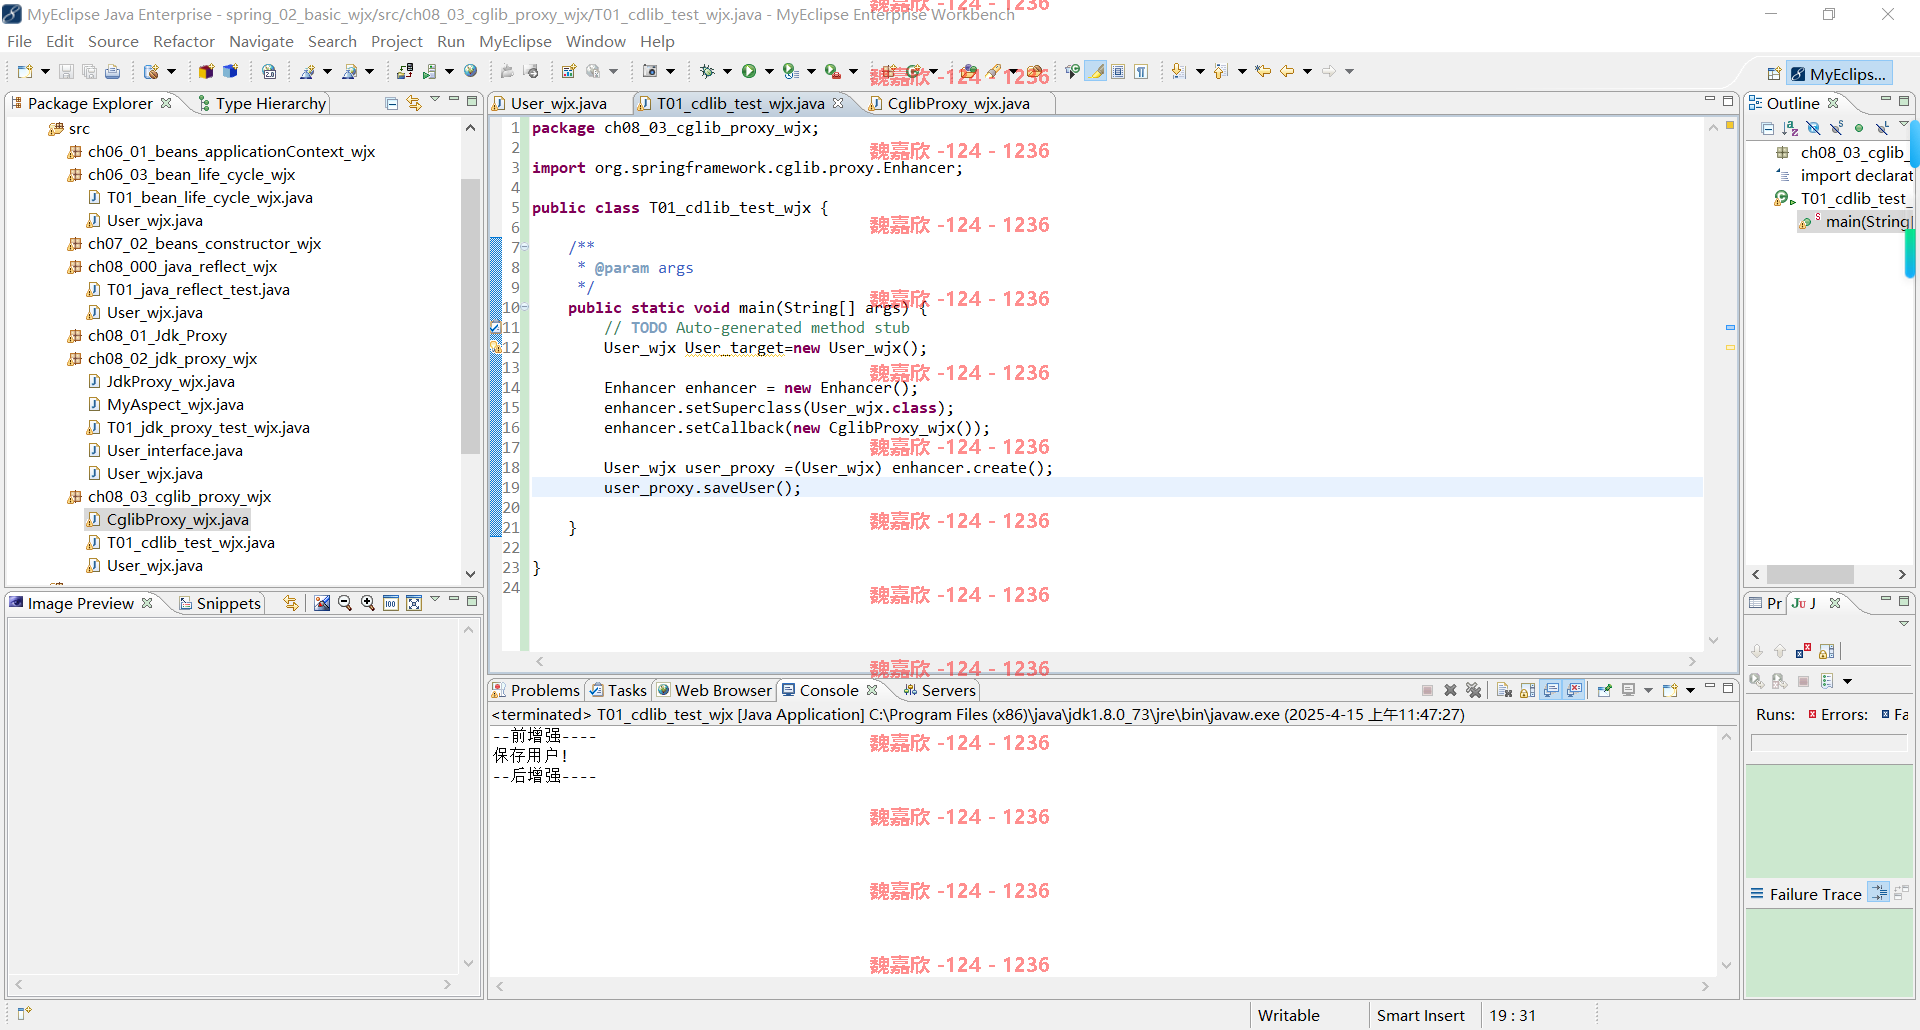Click Zoom Out icon in Image Preview
Viewport: 1920px width, 1030px height.
(x=345, y=603)
